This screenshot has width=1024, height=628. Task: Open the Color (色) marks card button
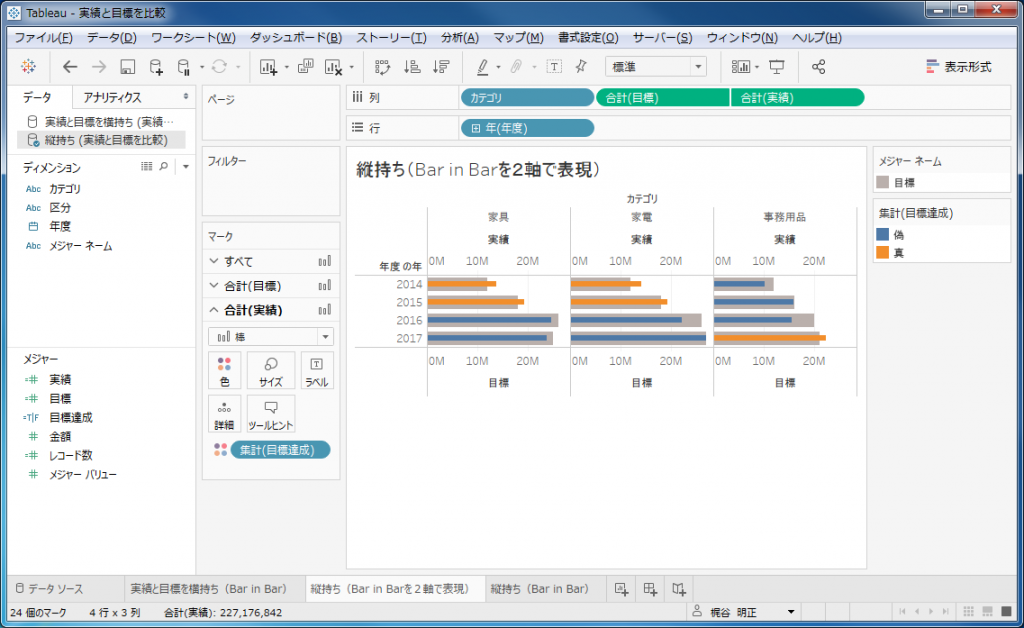click(x=224, y=370)
